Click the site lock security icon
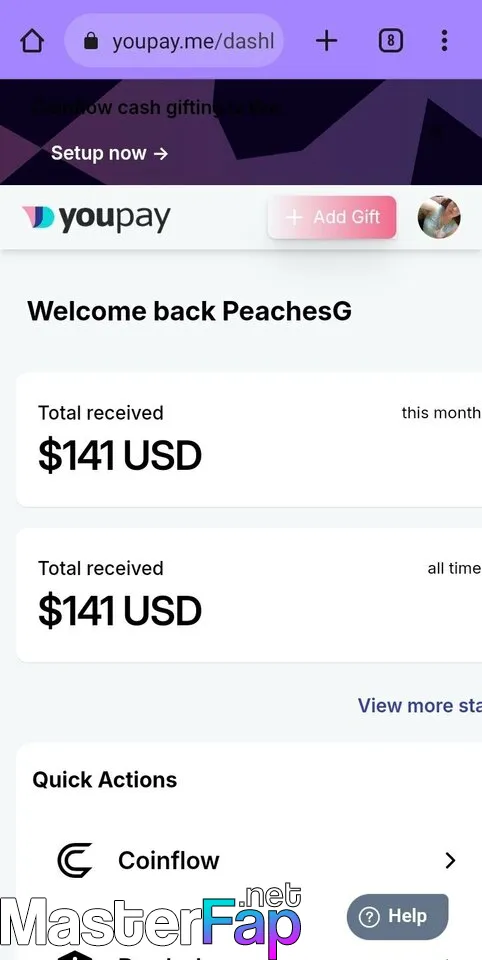 tap(91, 41)
